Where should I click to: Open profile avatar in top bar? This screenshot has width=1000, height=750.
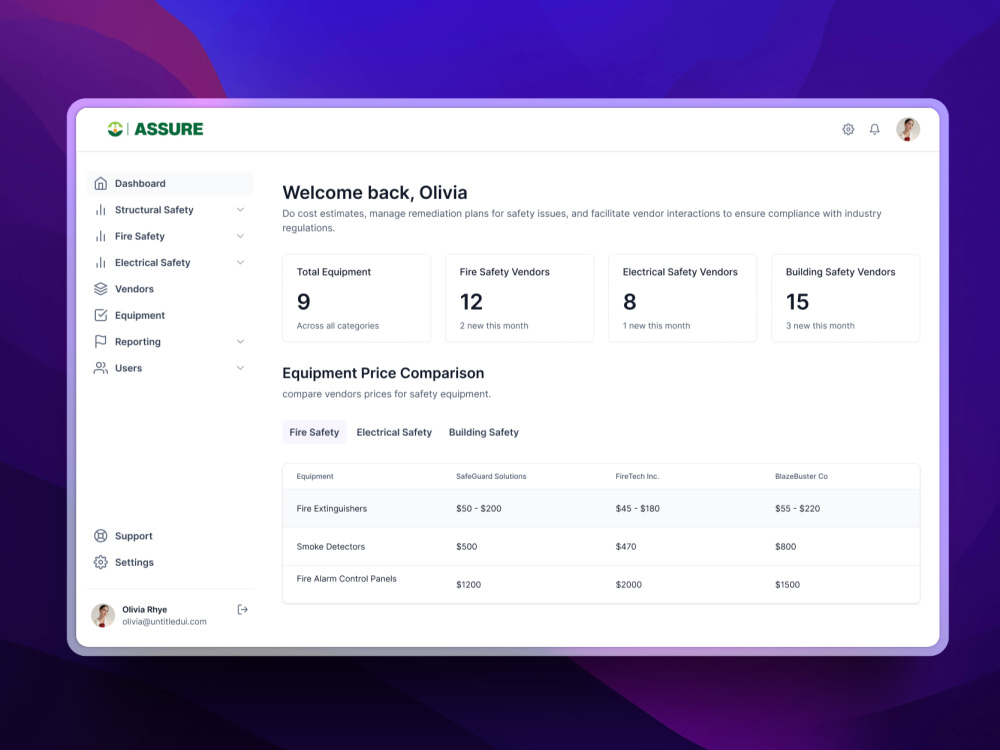point(908,129)
